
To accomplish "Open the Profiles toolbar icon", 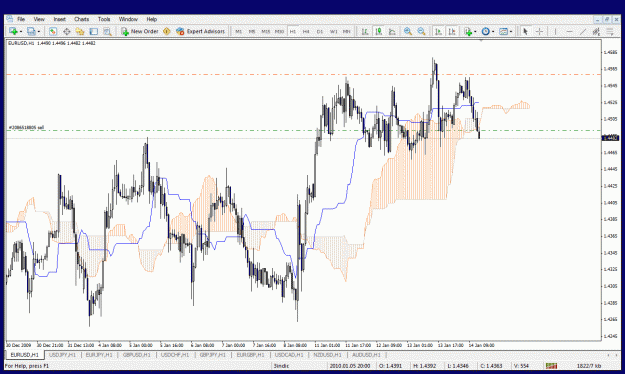I will click(x=31, y=31).
